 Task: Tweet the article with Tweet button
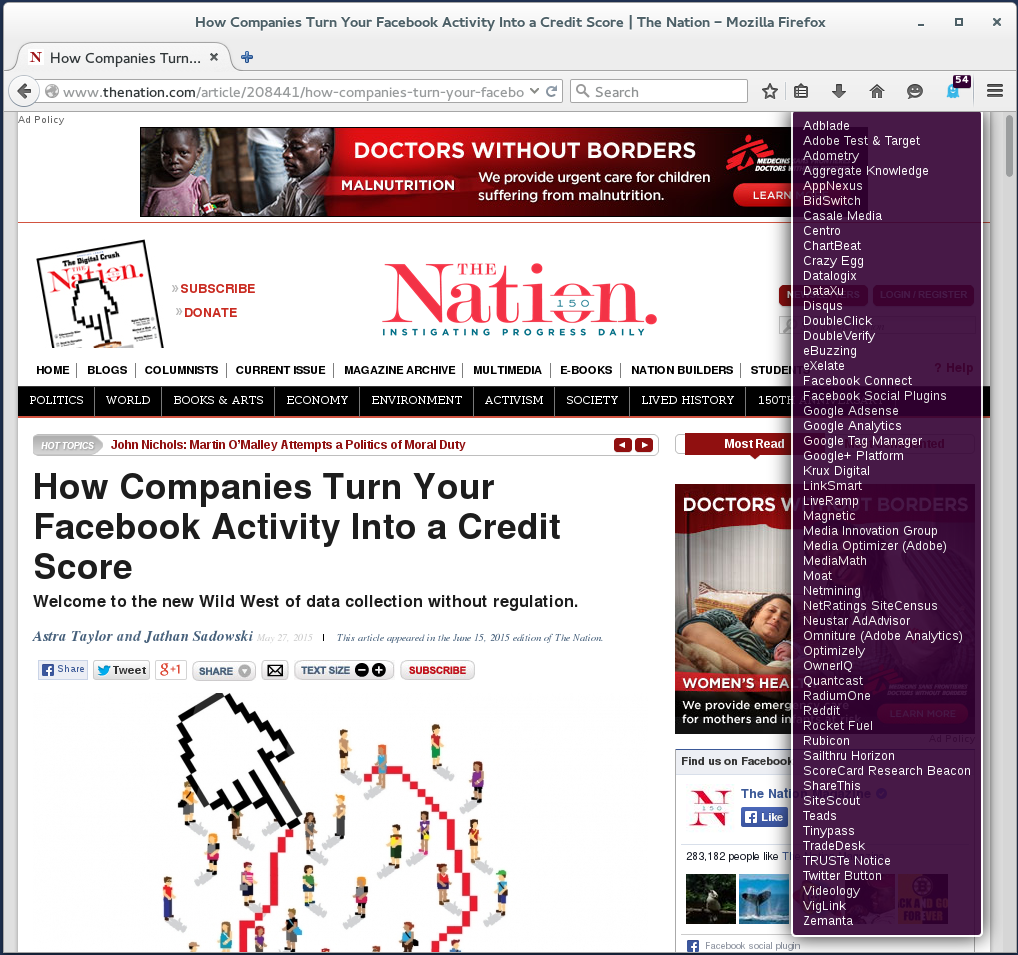tap(121, 670)
